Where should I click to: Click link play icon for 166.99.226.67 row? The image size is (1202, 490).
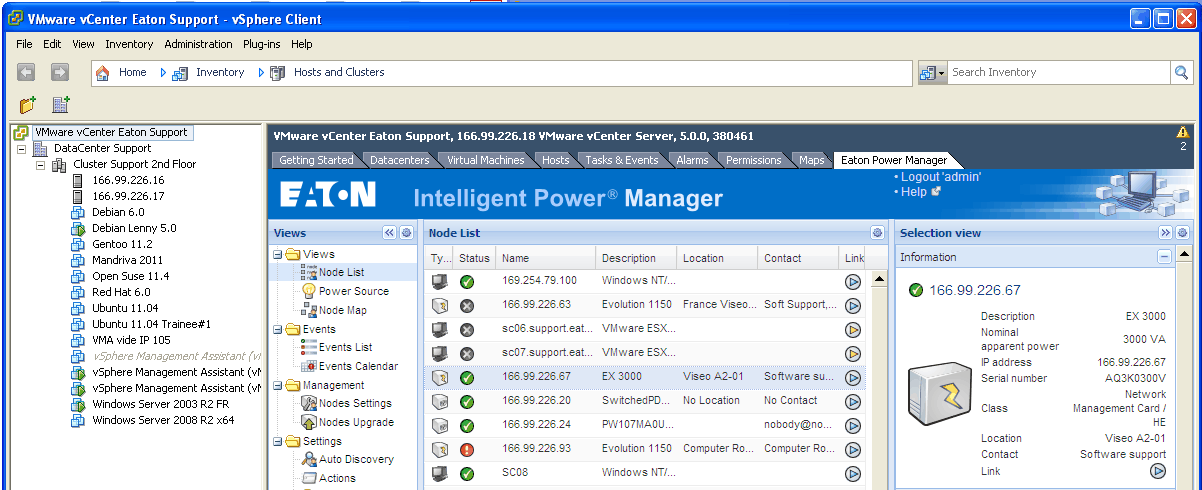[x=853, y=378]
